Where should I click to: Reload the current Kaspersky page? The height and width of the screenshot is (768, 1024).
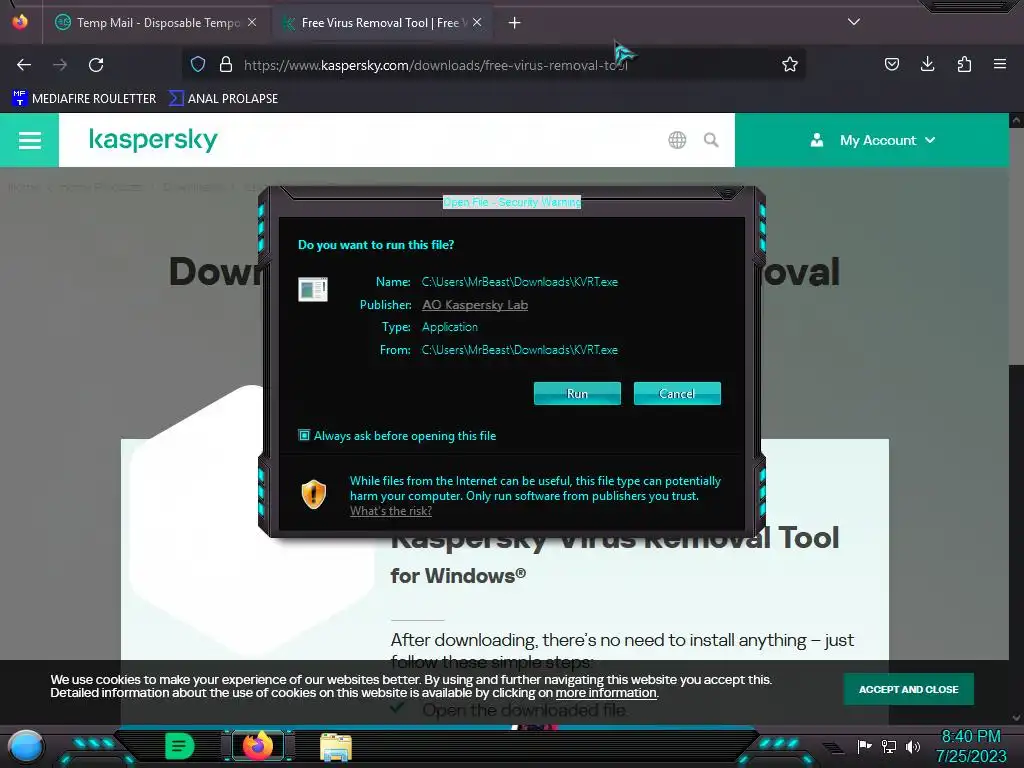pos(96,65)
